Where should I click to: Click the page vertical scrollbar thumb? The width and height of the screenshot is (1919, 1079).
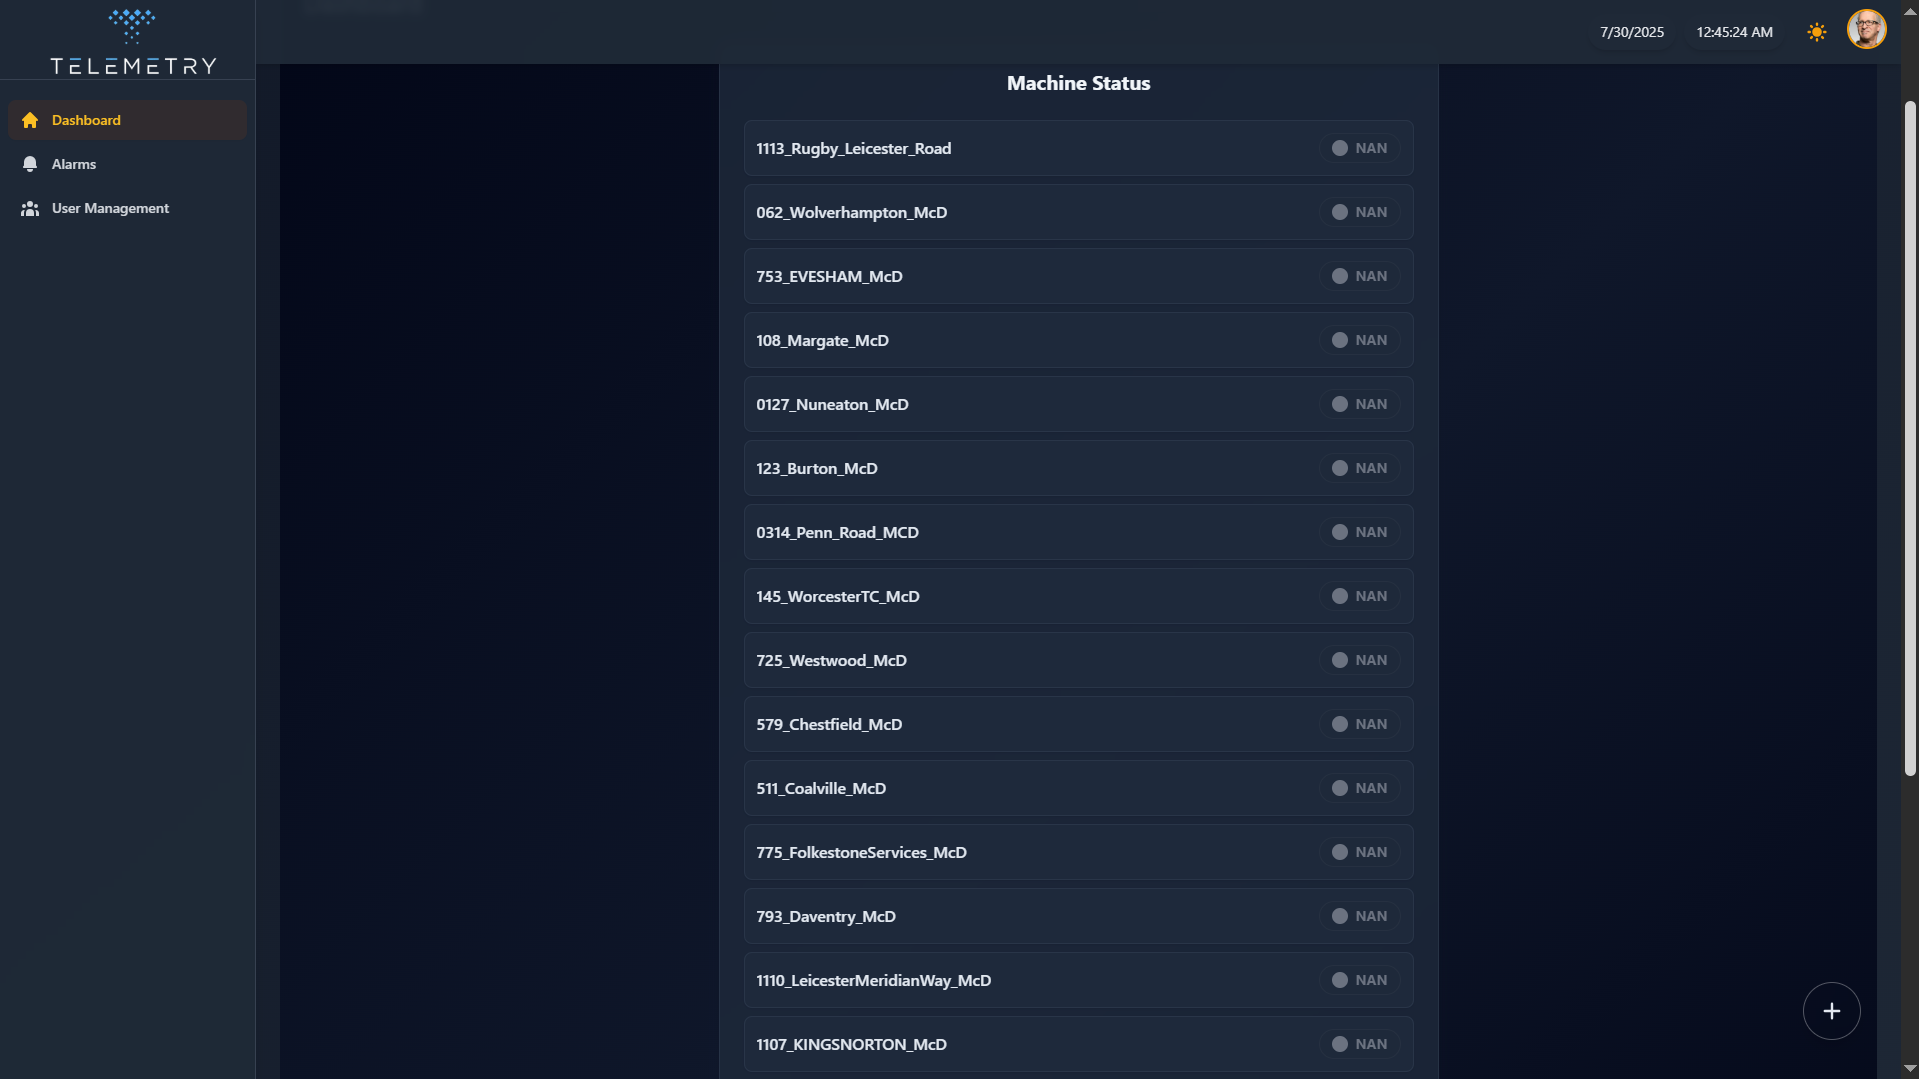[1910, 438]
